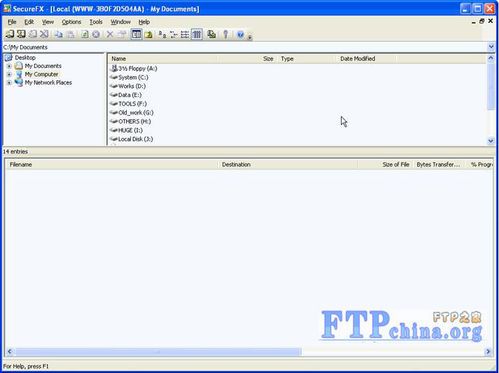The height and width of the screenshot is (373, 499).
Task: Sort the file list by Type column
Action: point(306,59)
